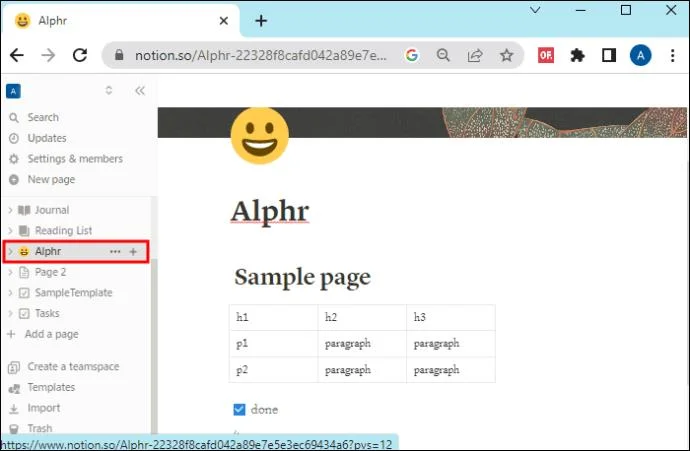Click the Google icon in address bar
690x451 pixels.
click(411, 55)
